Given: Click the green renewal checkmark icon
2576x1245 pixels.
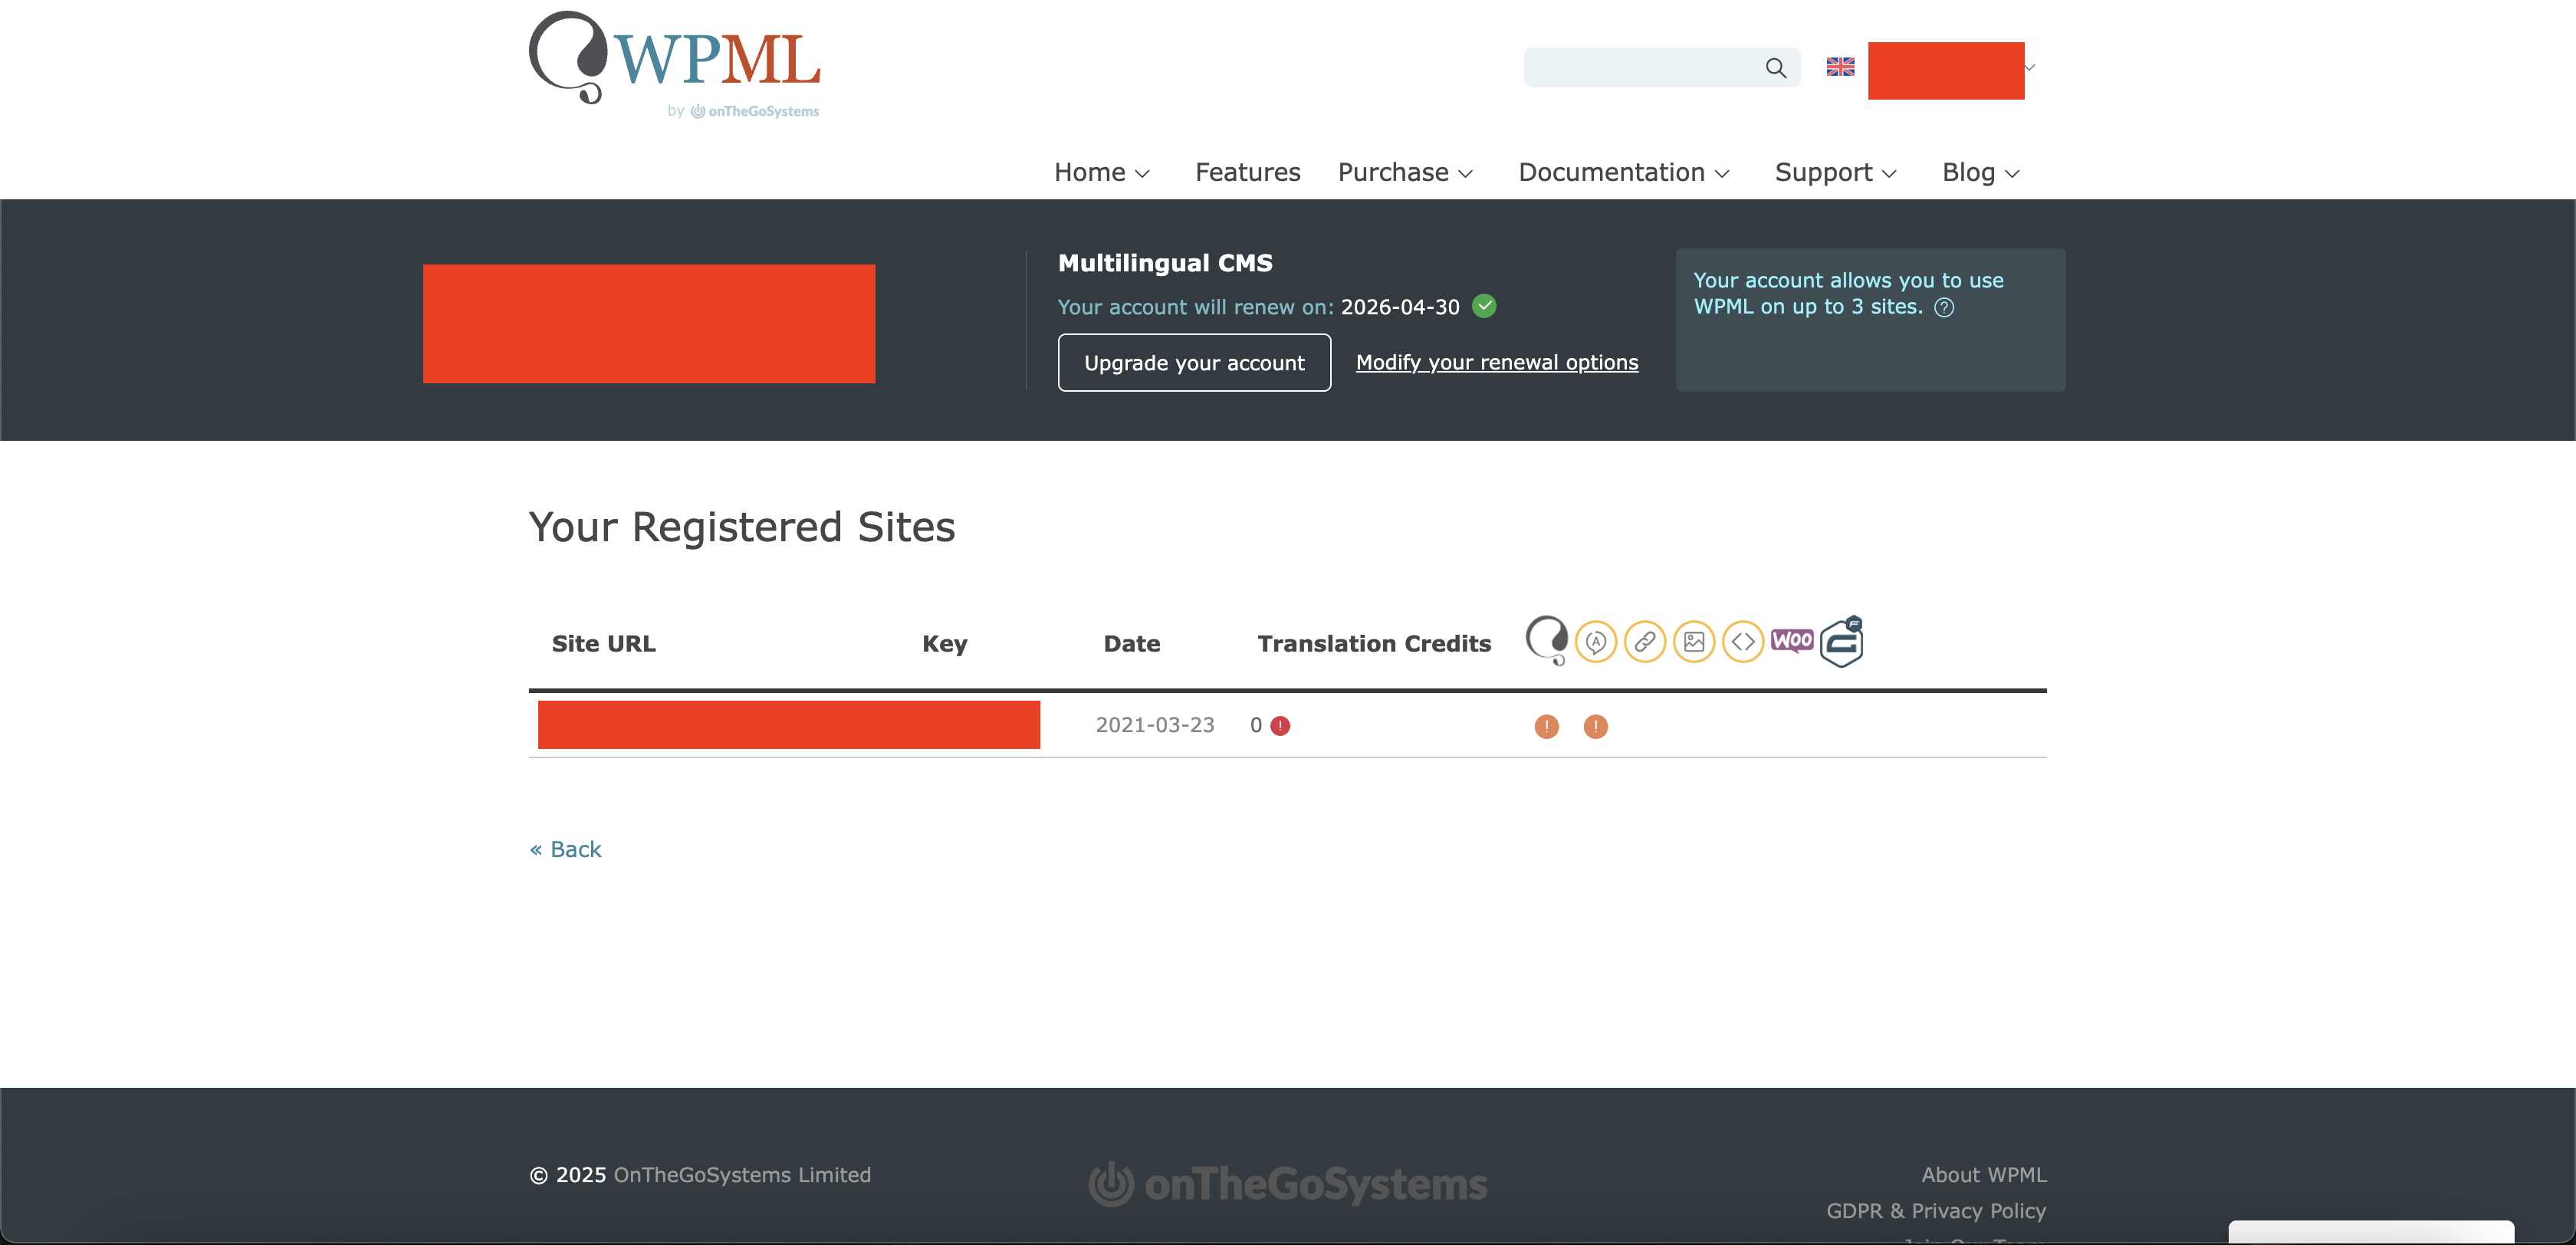Looking at the screenshot, I should pos(1484,306).
